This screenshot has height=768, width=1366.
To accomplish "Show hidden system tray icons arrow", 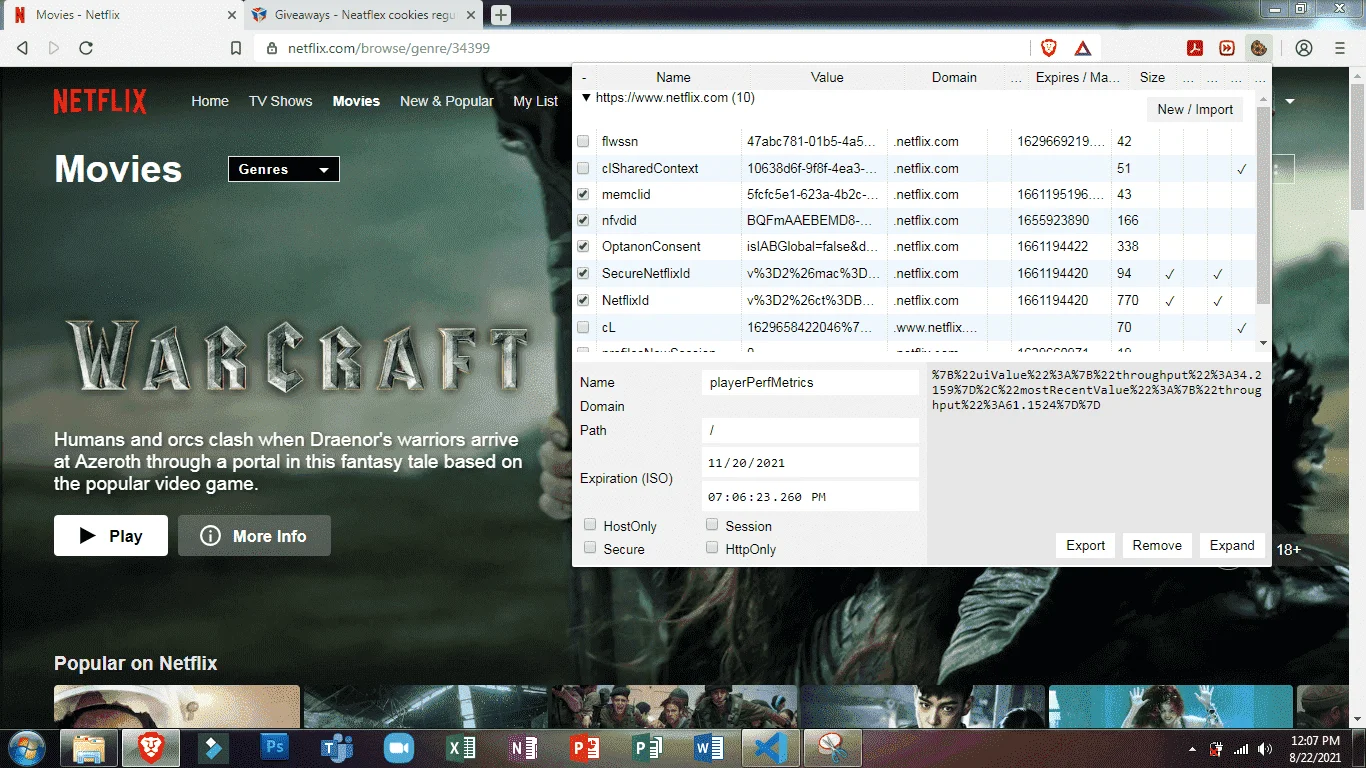I will click(x=1191, y=749).
